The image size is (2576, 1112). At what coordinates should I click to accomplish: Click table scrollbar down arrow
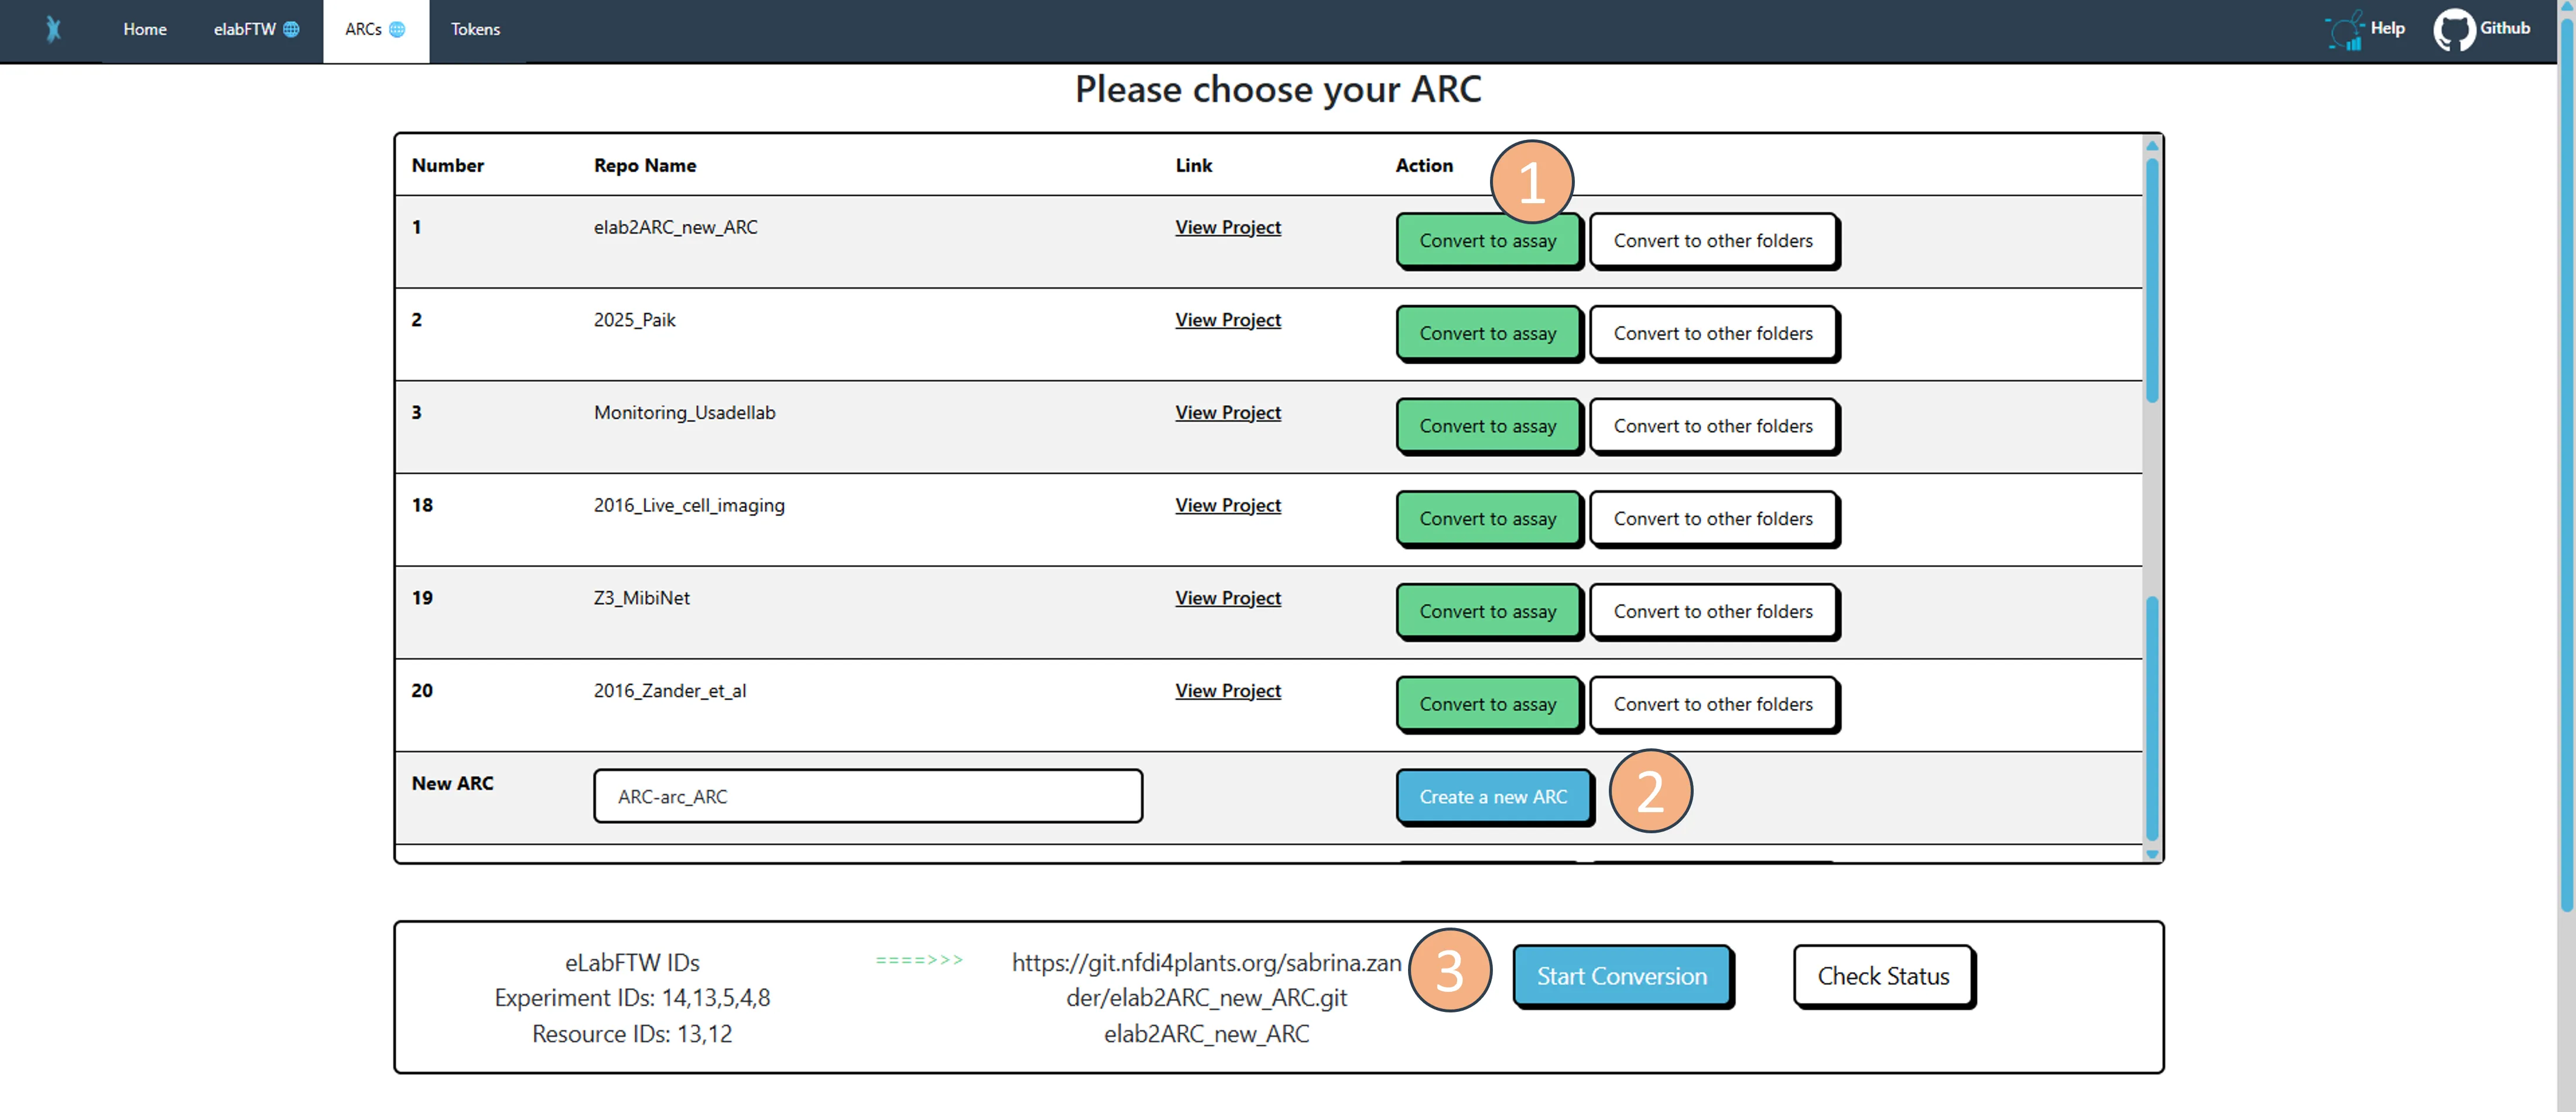pos(2152,854)
